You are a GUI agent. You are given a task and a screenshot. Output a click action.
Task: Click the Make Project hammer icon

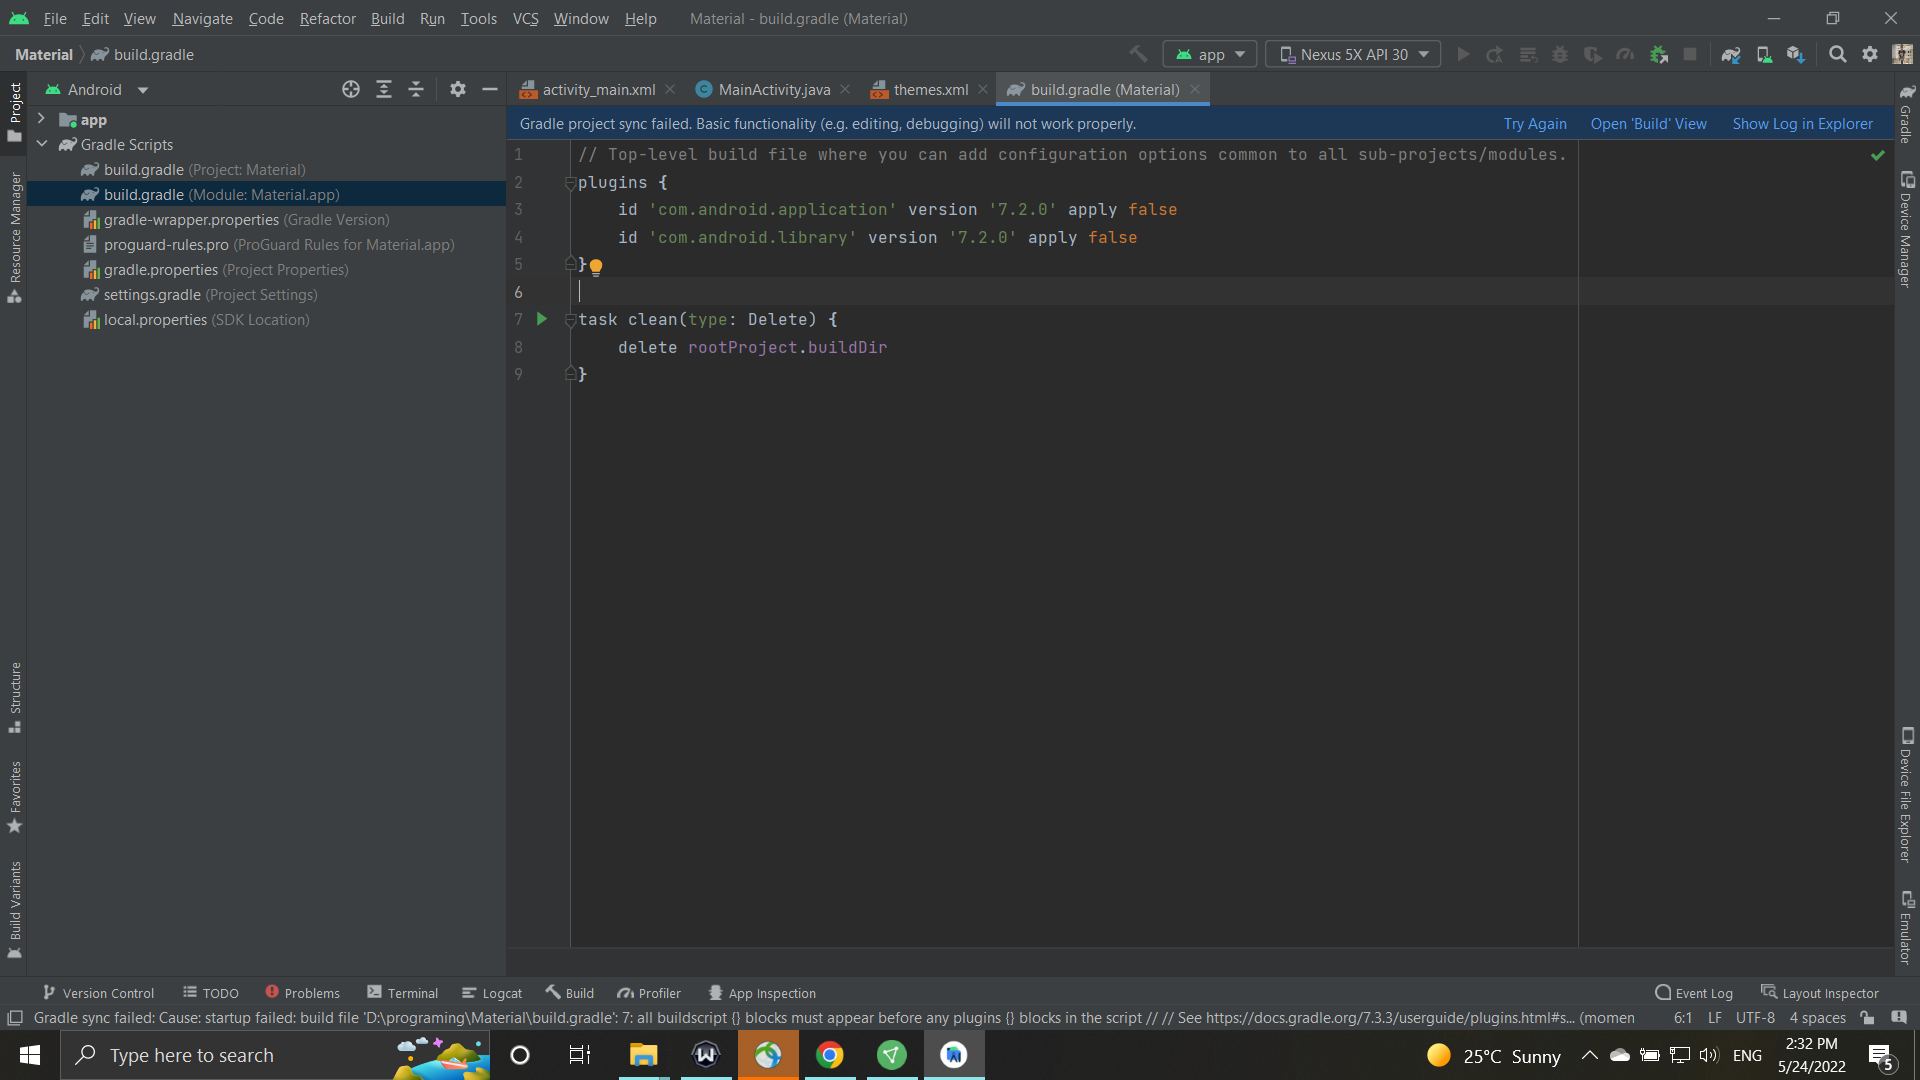(1138, 54)
